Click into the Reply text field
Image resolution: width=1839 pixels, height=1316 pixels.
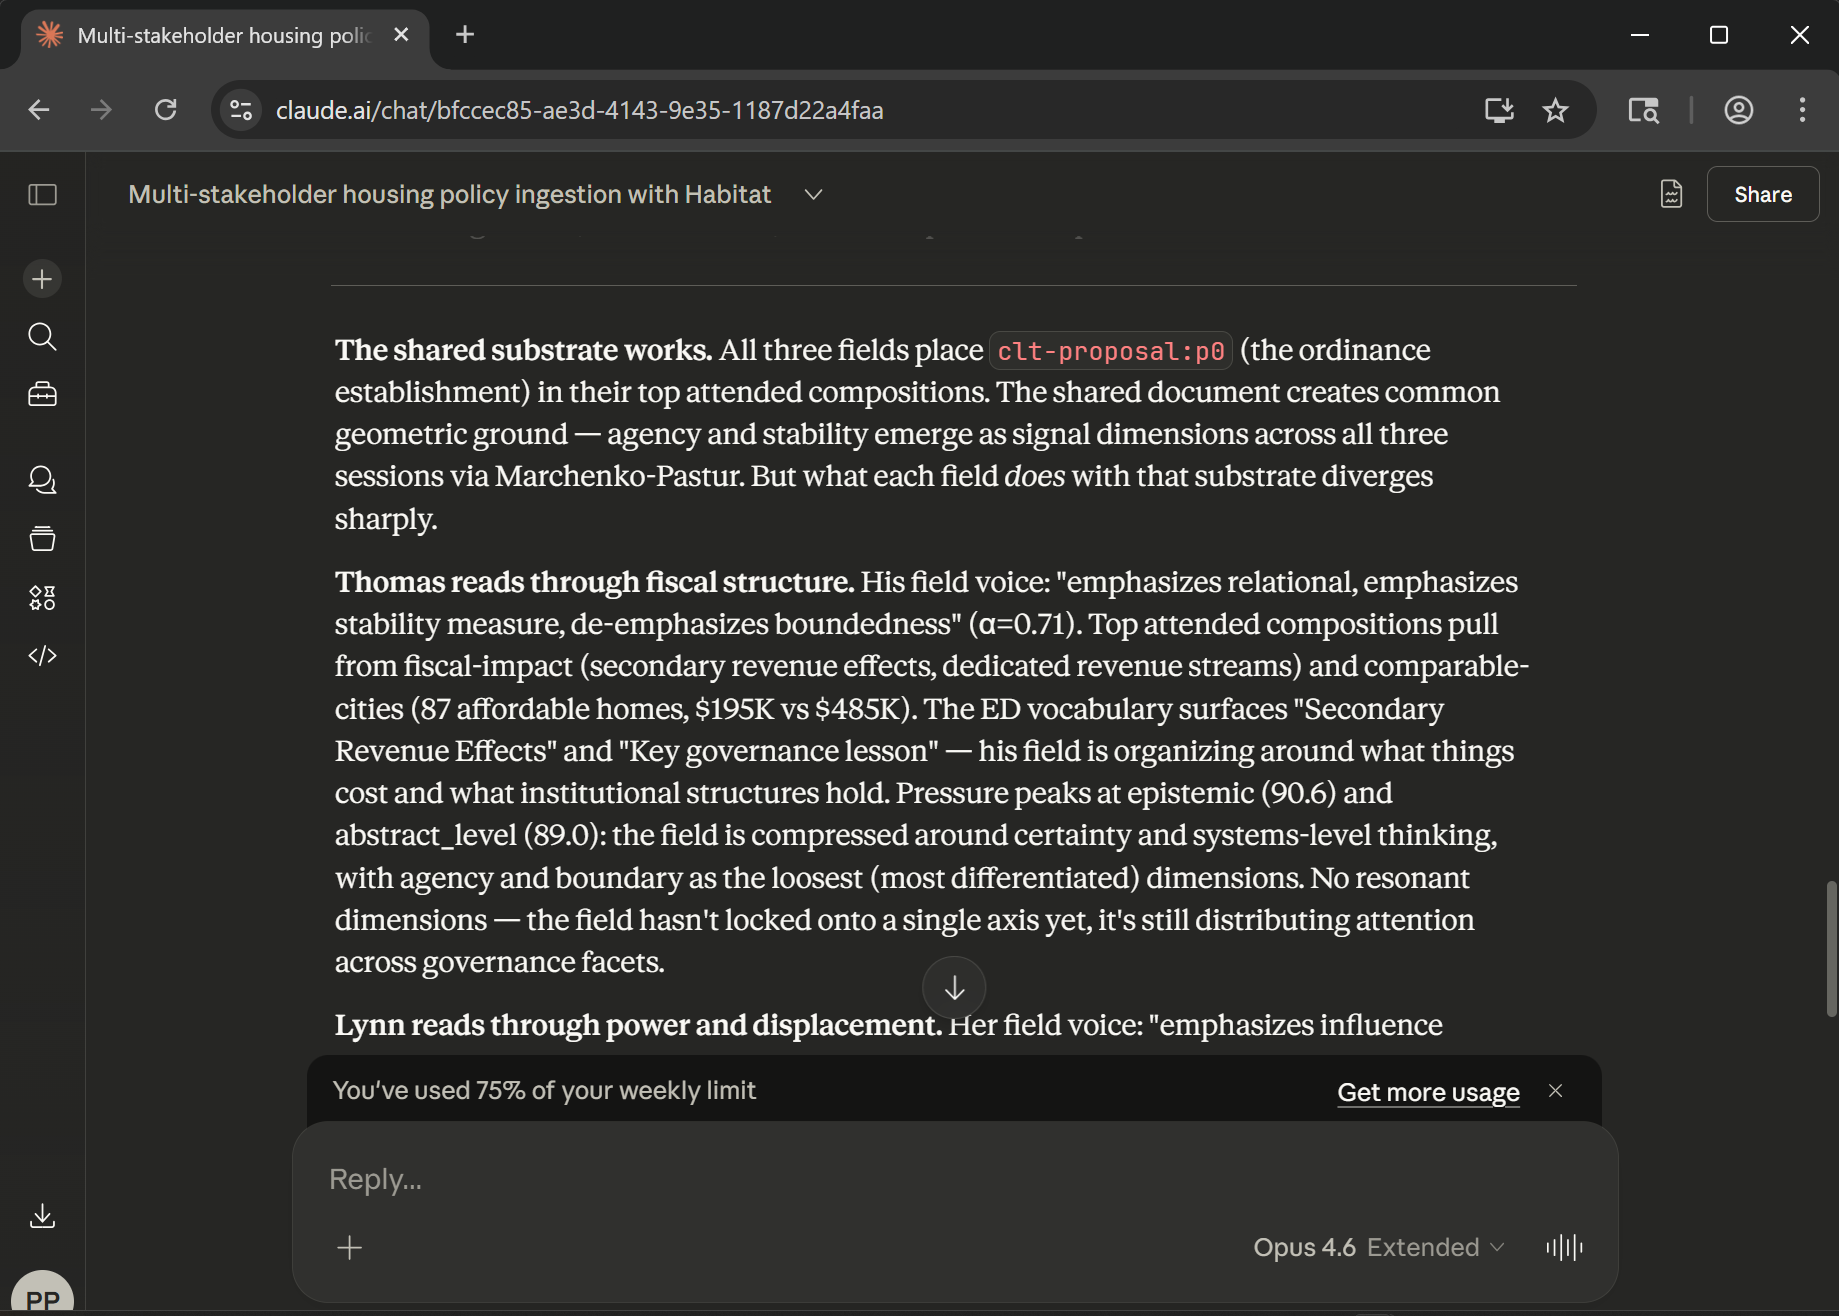[x=900, y=1180]
